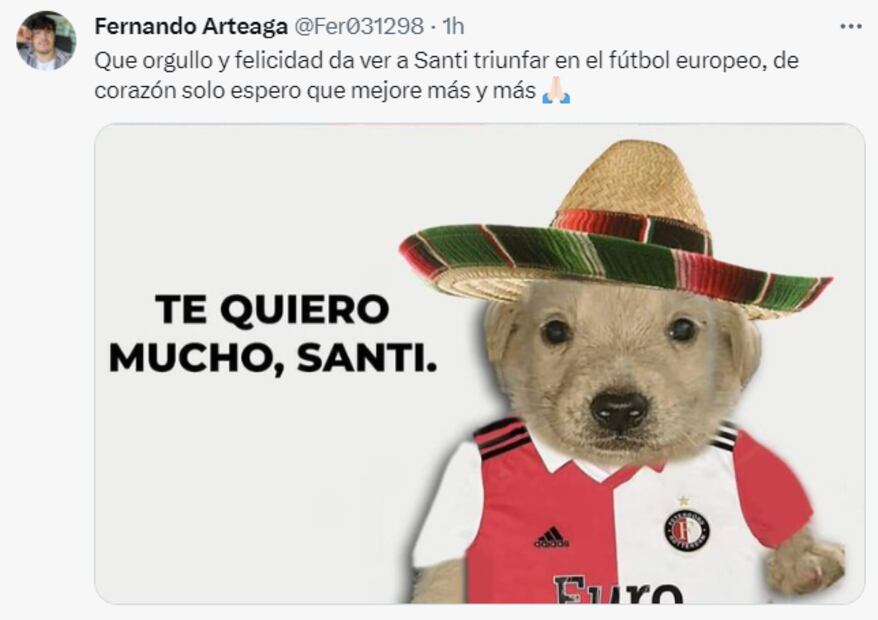This screenshot has width=878, height=620.
Task: Click the Feyenoord club crest on jersey
Action: point(686,530)
